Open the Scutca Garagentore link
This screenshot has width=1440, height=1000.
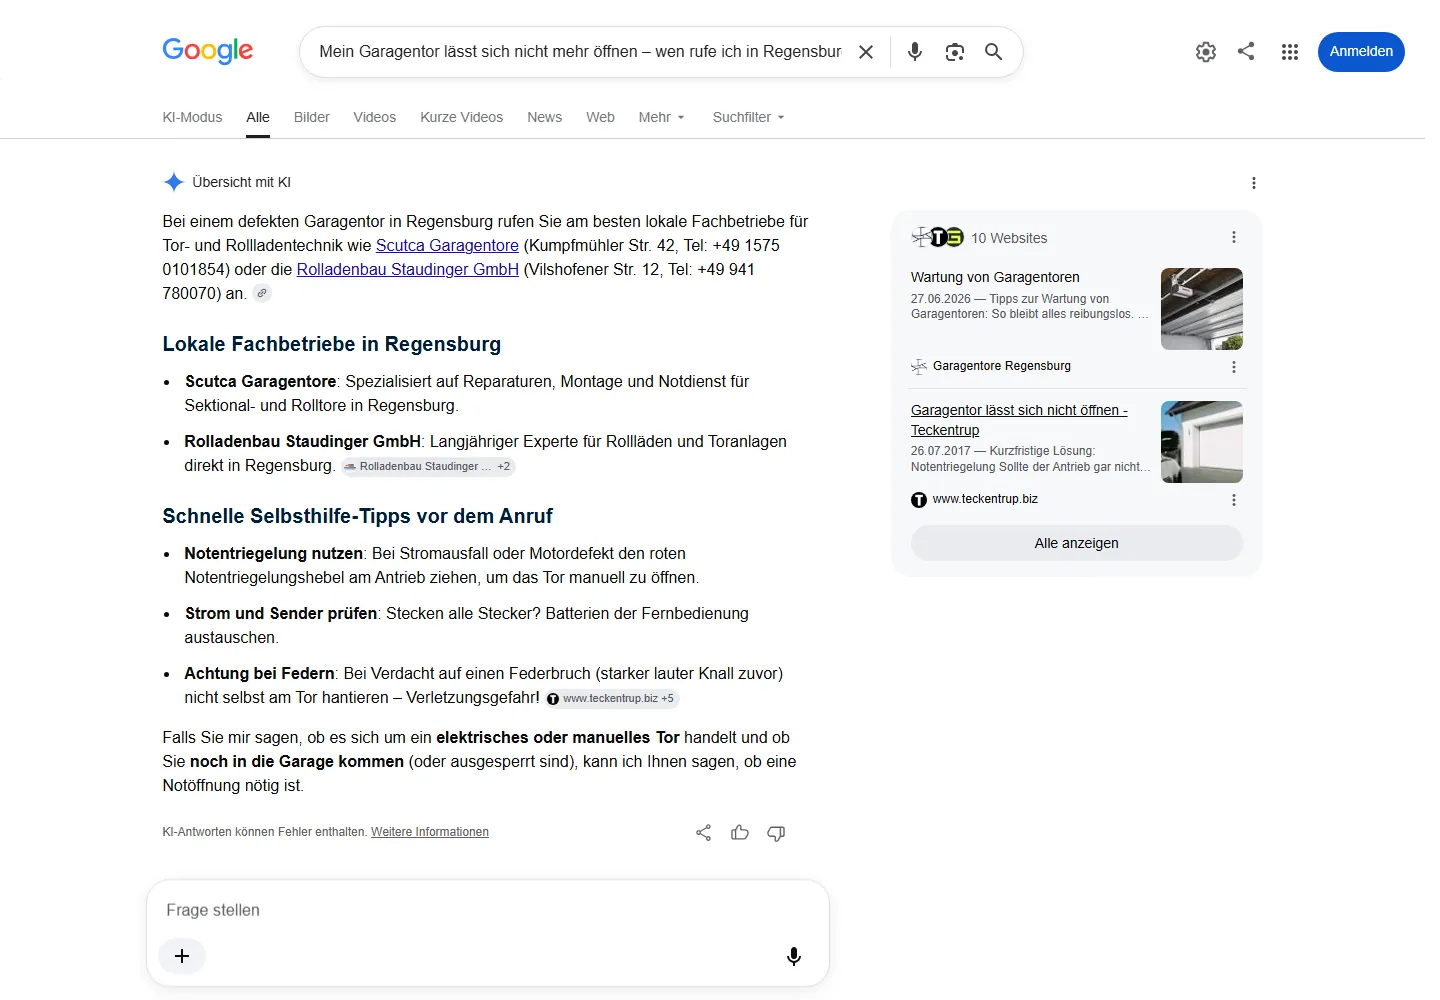[x=447, y=245]
